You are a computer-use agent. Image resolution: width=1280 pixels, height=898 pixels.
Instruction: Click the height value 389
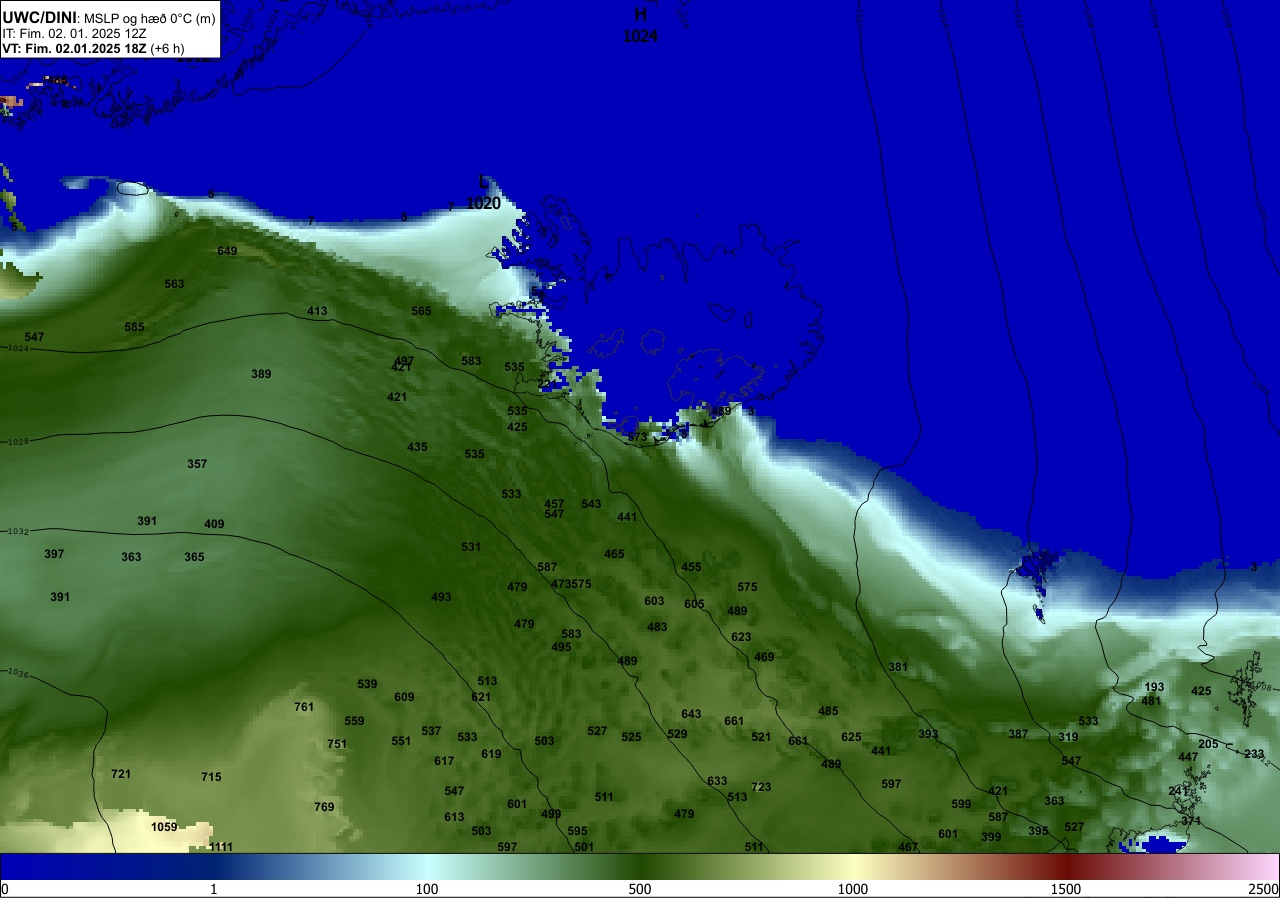[261, 374]
